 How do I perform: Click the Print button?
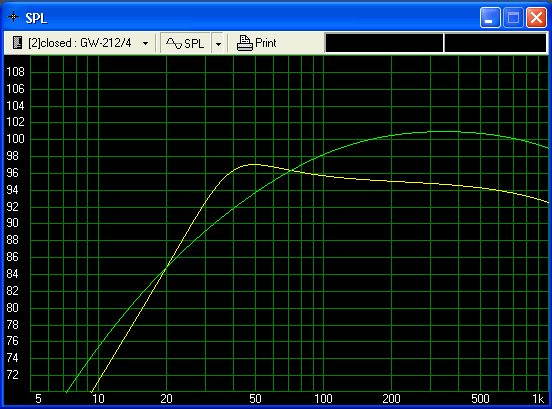click(x=256, y=43)
